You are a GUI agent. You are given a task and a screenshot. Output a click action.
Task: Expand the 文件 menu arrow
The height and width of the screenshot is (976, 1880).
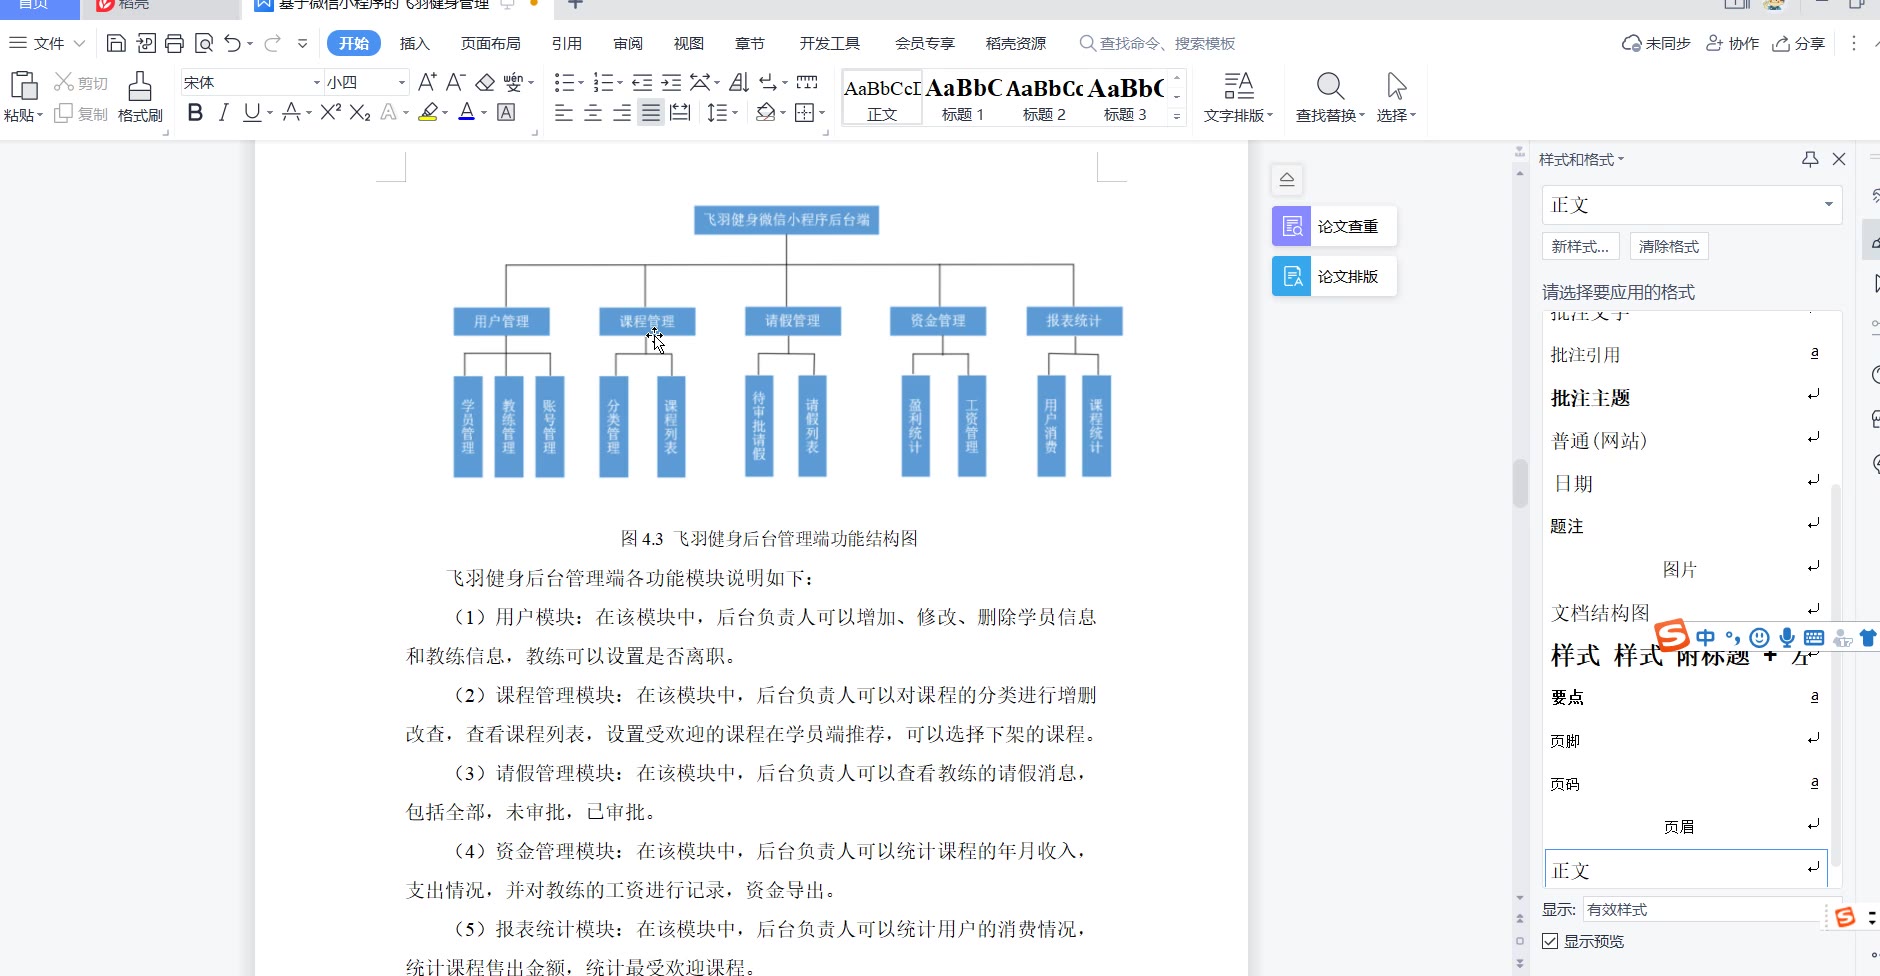(x=79, y=43)
